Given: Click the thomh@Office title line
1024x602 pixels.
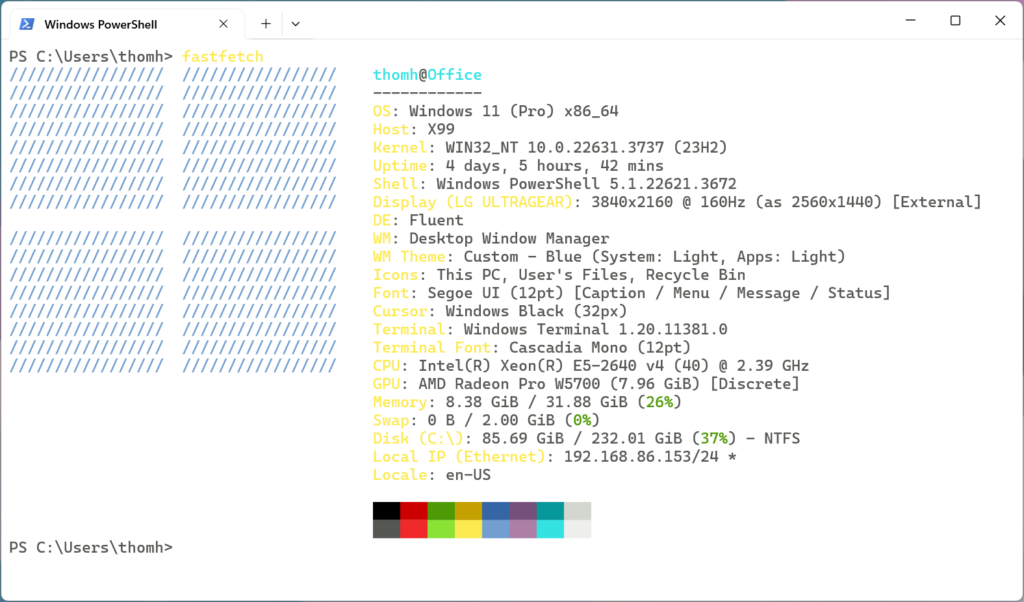Looking at the screenshot, I should (x=427, y=75).
